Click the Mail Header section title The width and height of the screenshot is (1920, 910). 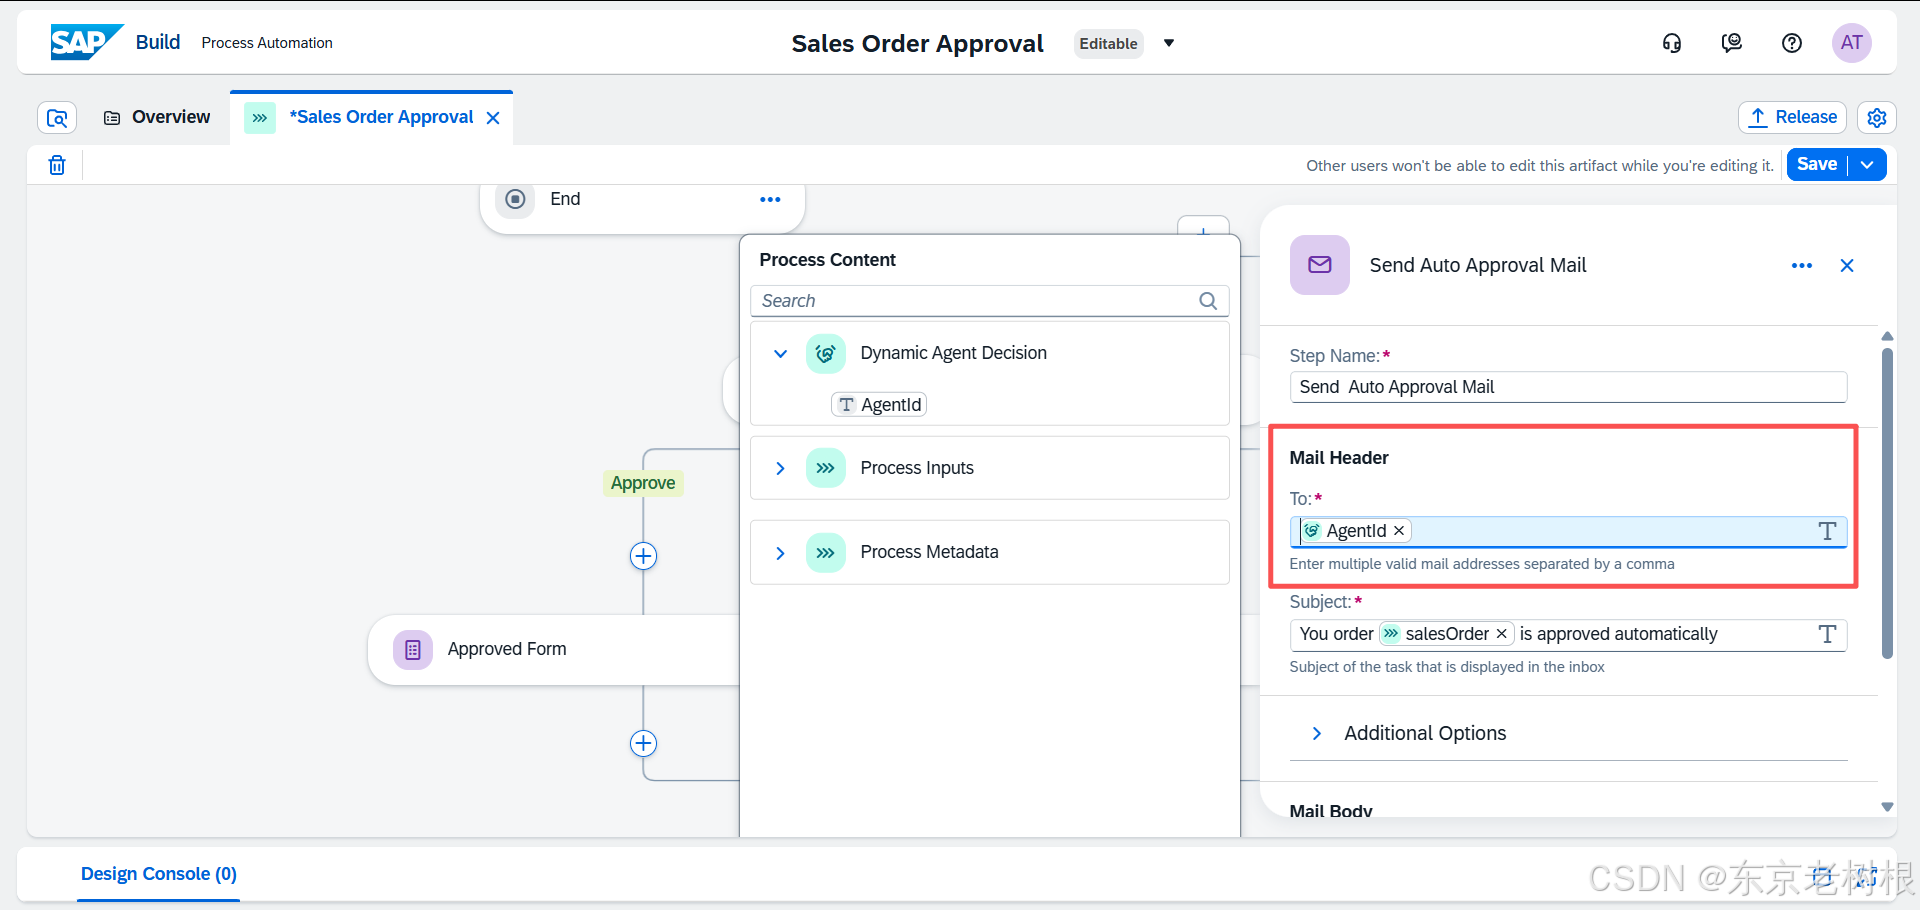tap(1338, 458)
